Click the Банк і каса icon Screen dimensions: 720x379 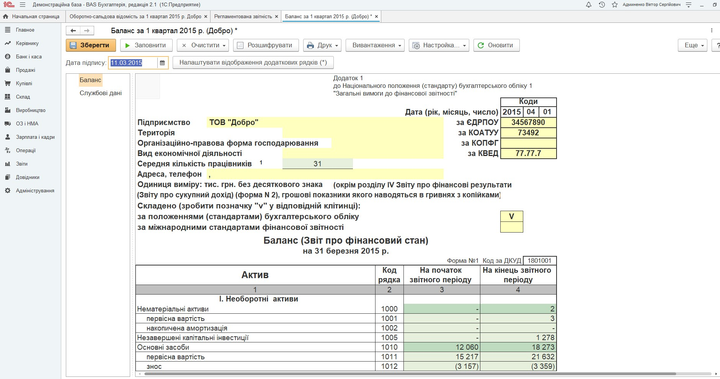[x=7, y=57]
